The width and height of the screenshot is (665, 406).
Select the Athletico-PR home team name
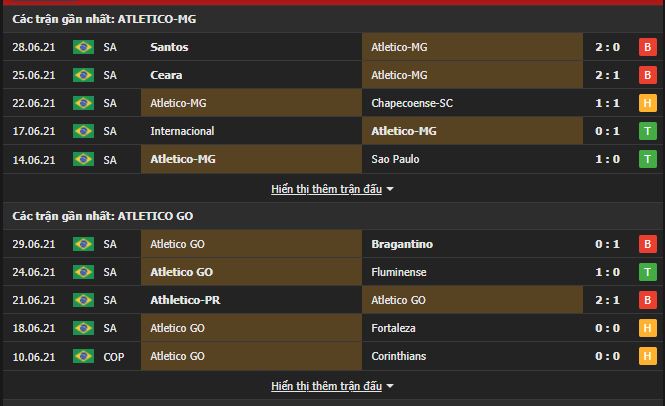pos(183,300)
